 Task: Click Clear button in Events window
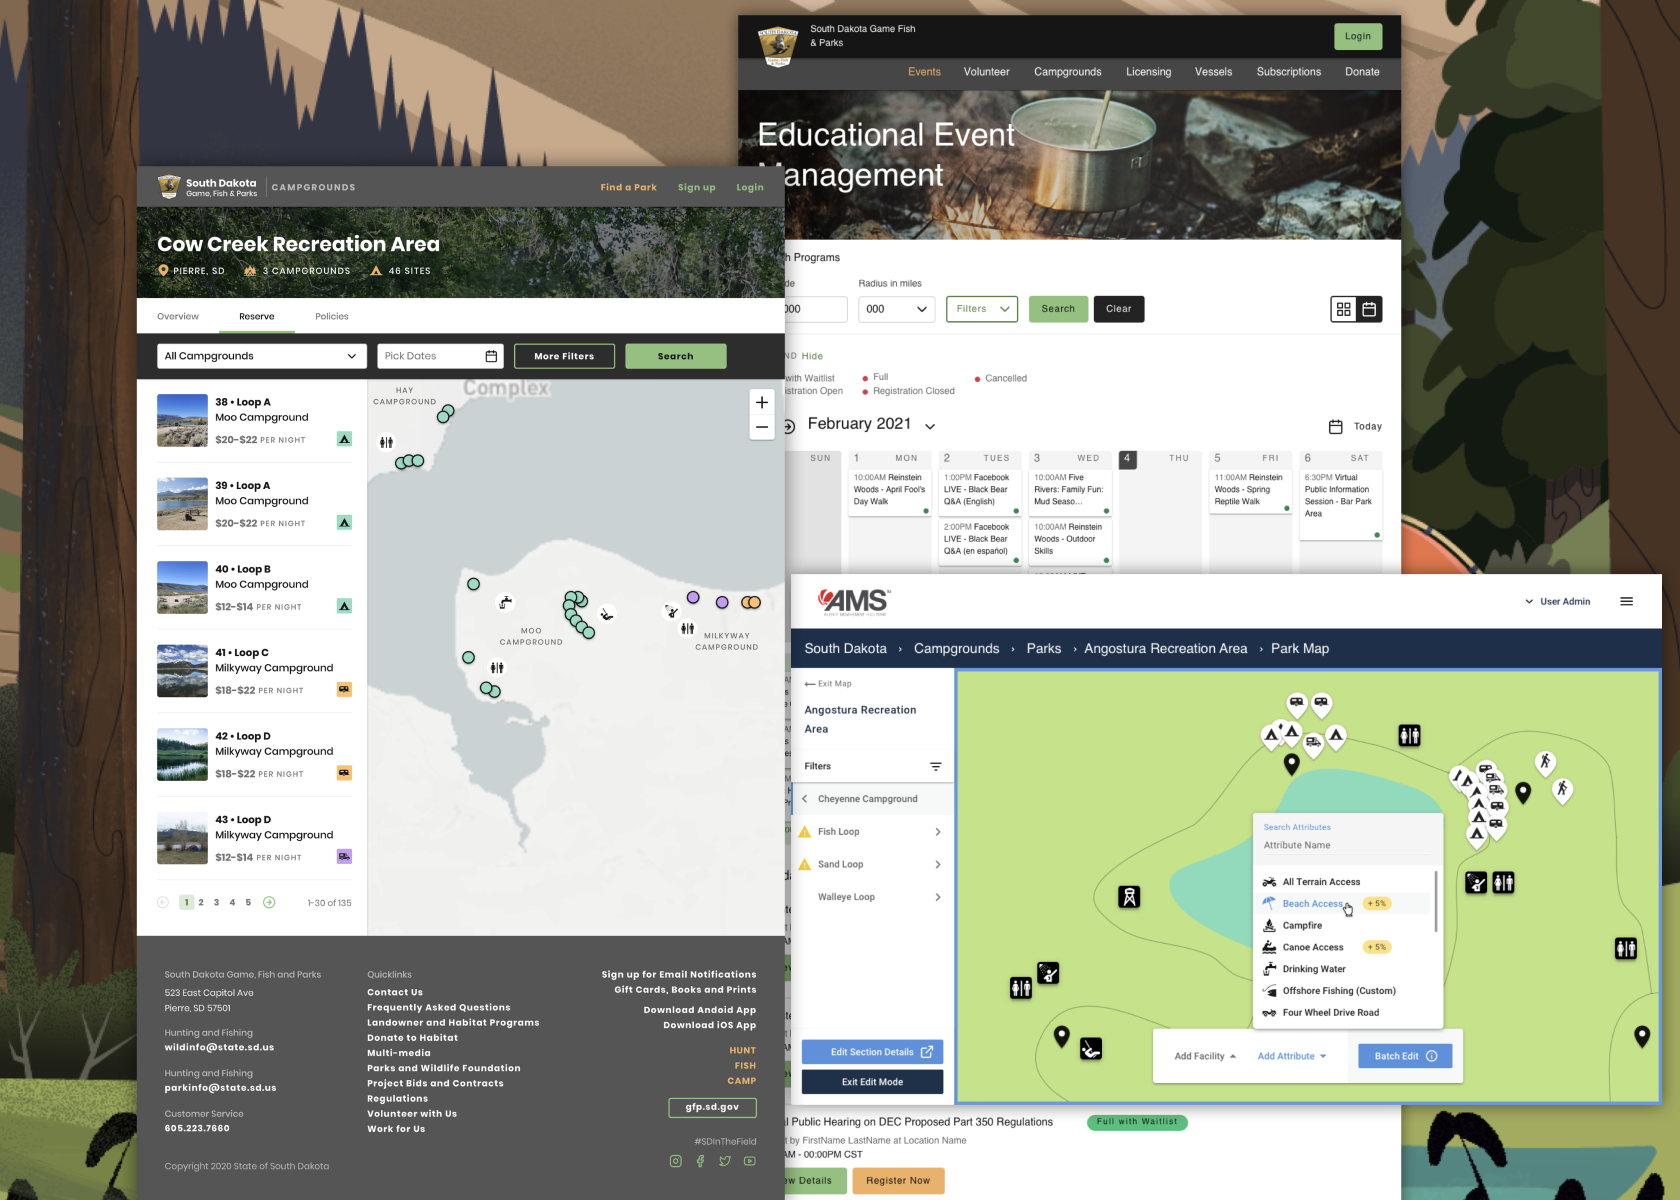tap(1119, 309)
